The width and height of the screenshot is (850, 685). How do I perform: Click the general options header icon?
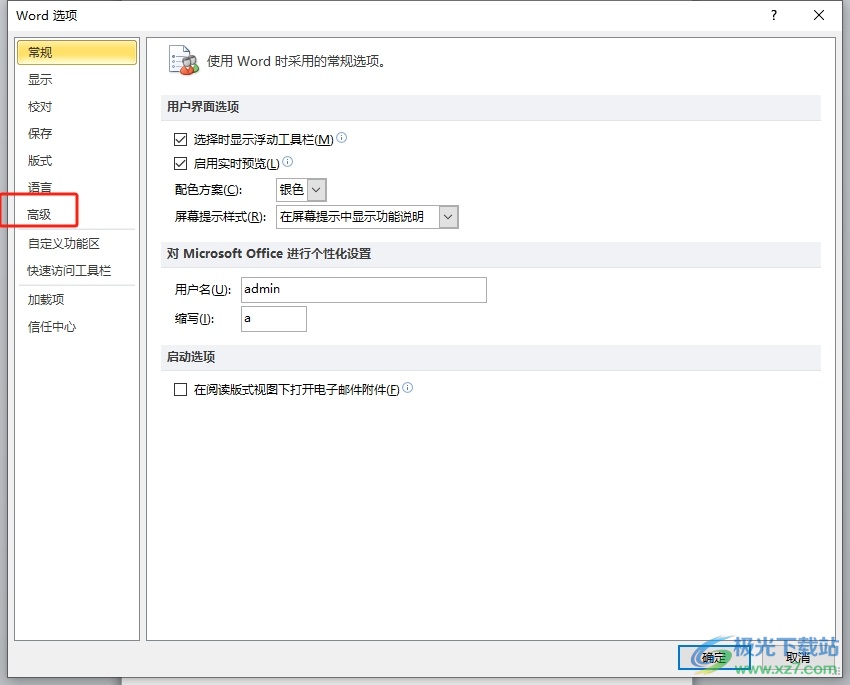coord(184,61)
